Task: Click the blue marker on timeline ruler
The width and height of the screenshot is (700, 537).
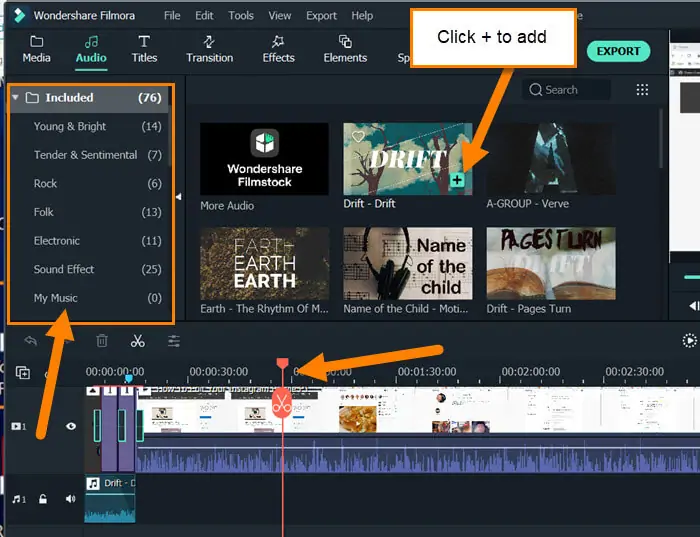Action: pyautogui.click(x=129, y=379)
